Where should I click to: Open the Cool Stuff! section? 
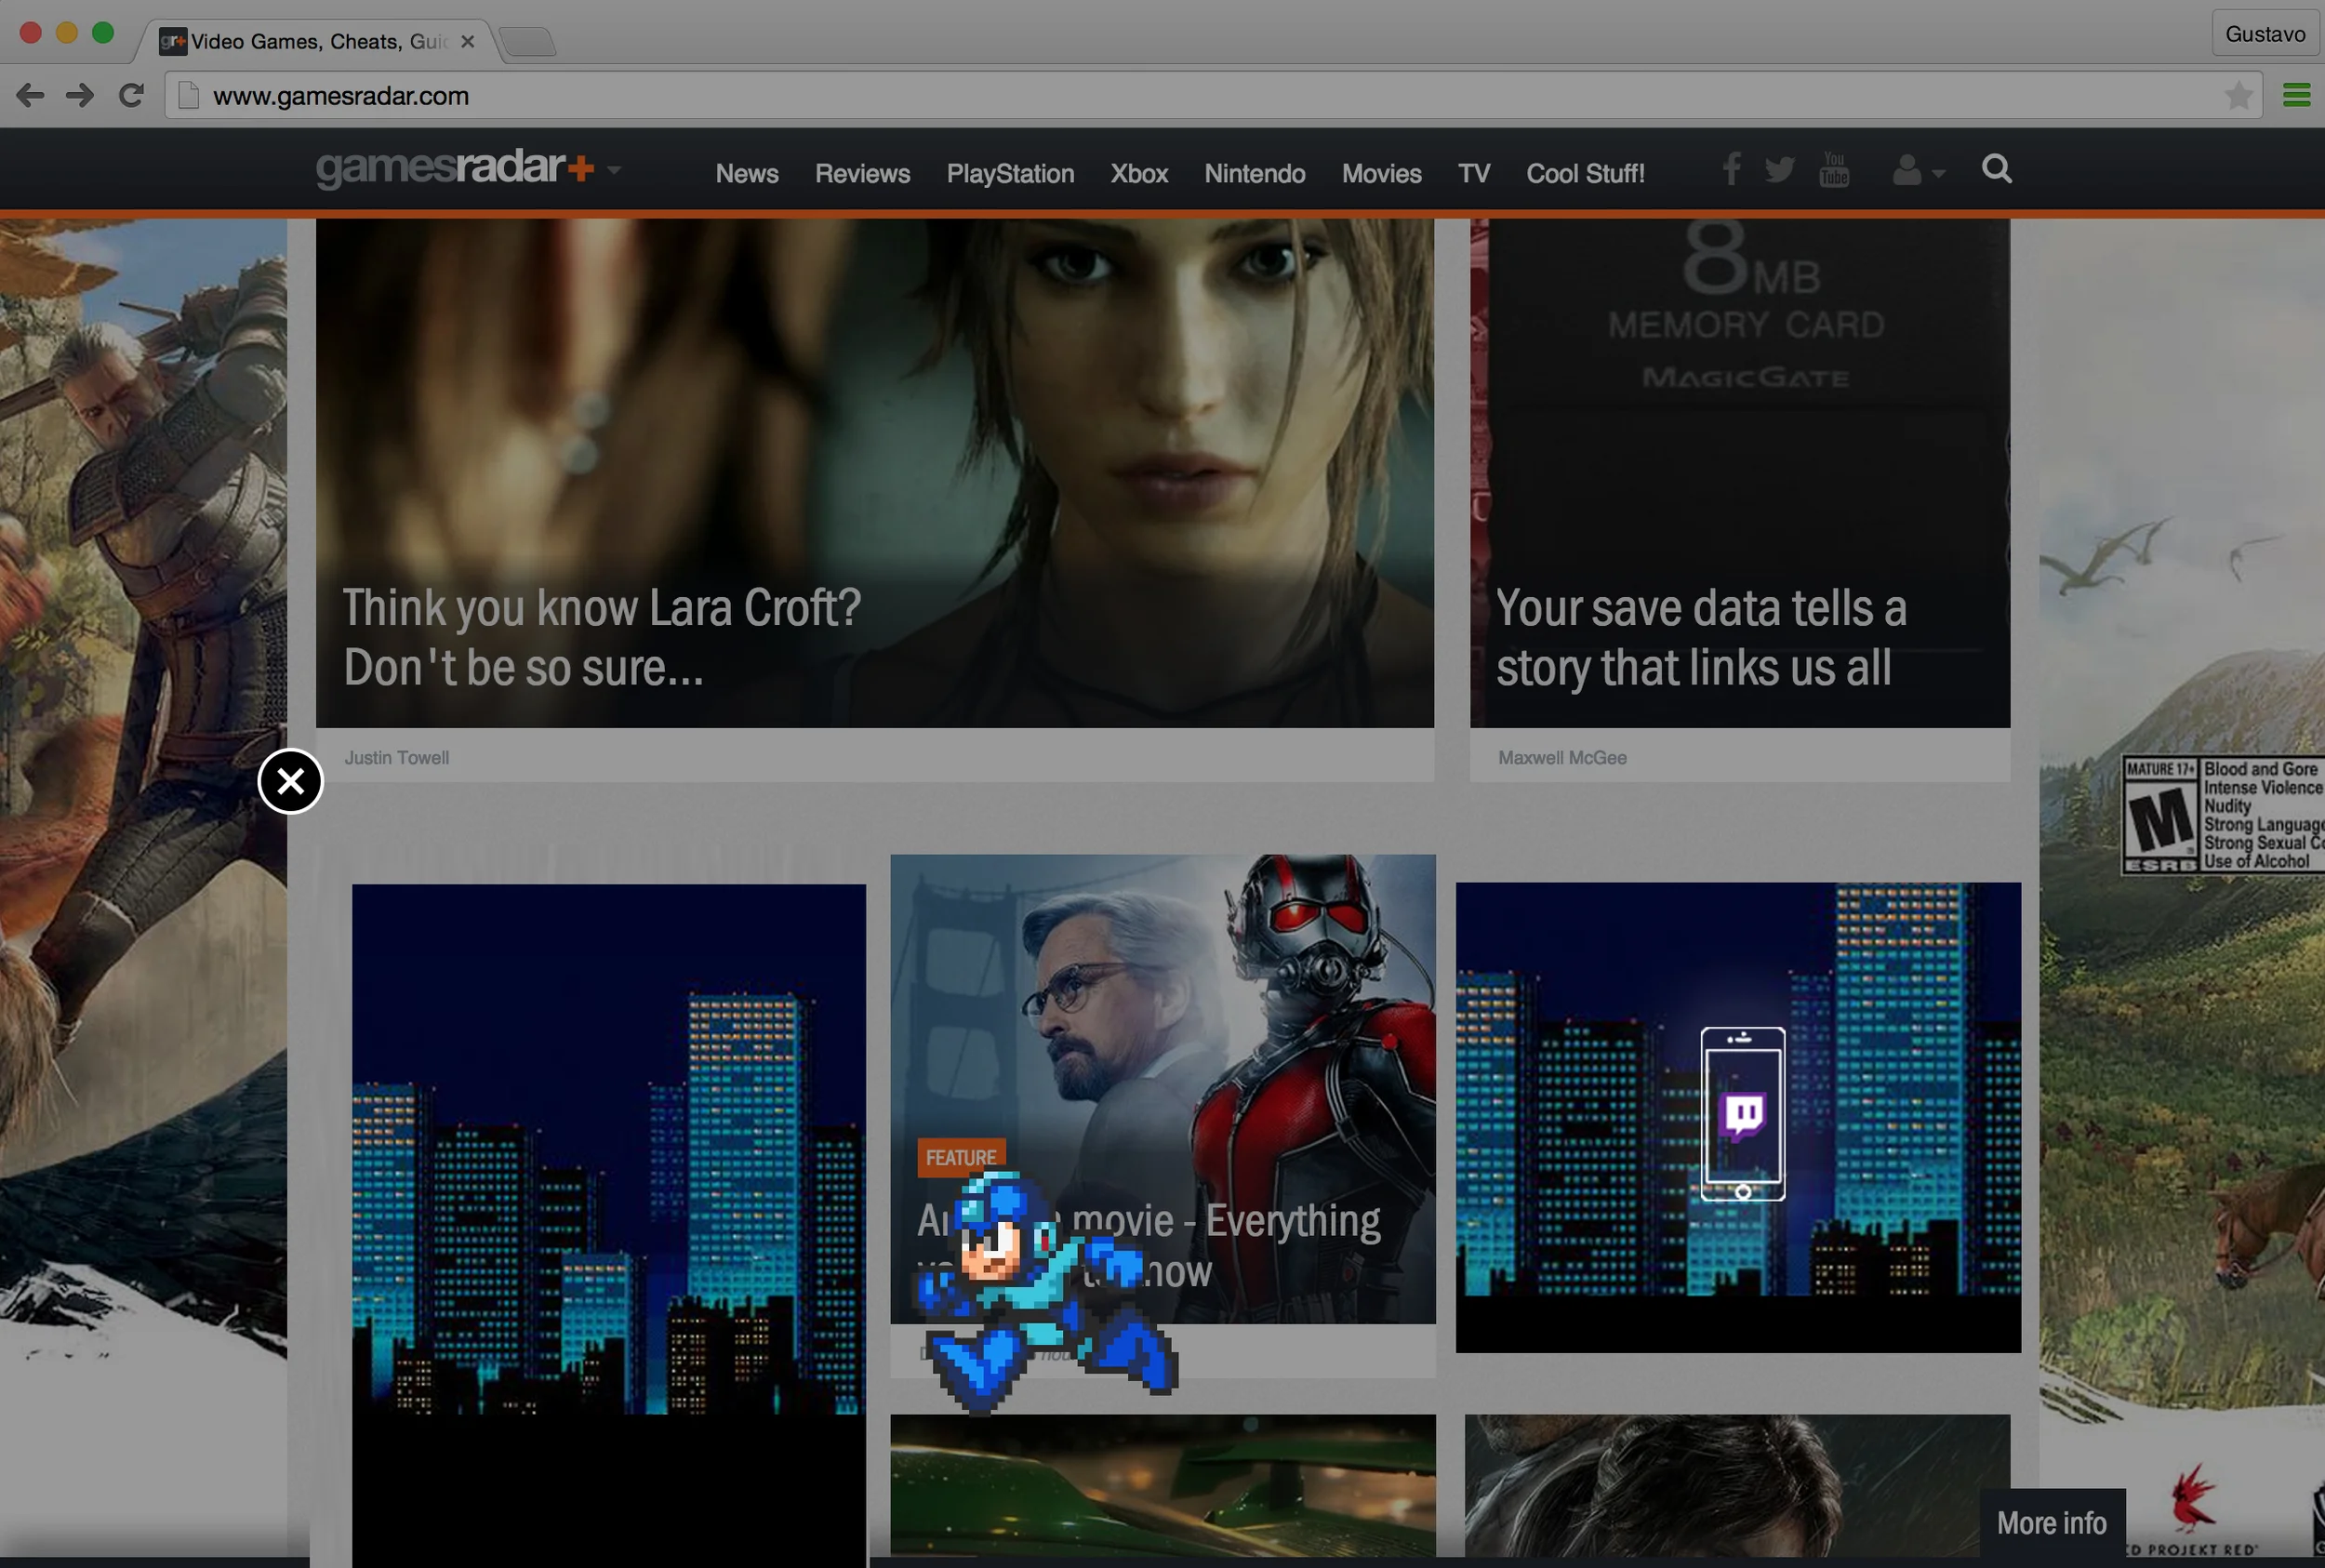(x=1585, y=174)
